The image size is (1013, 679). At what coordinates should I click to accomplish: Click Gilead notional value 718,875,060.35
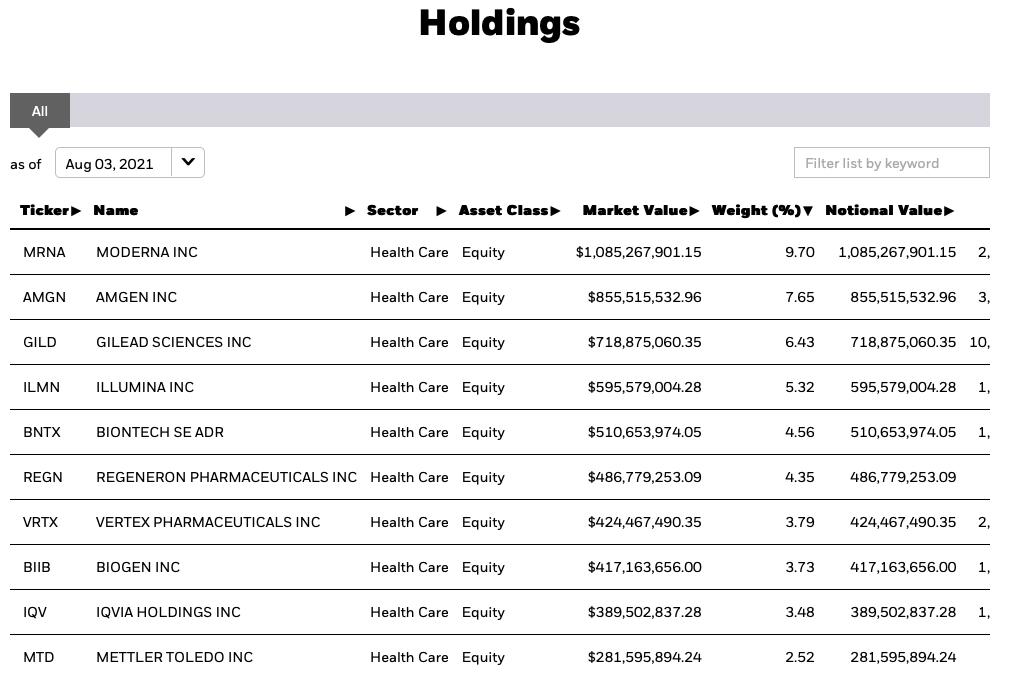point(903,342)
